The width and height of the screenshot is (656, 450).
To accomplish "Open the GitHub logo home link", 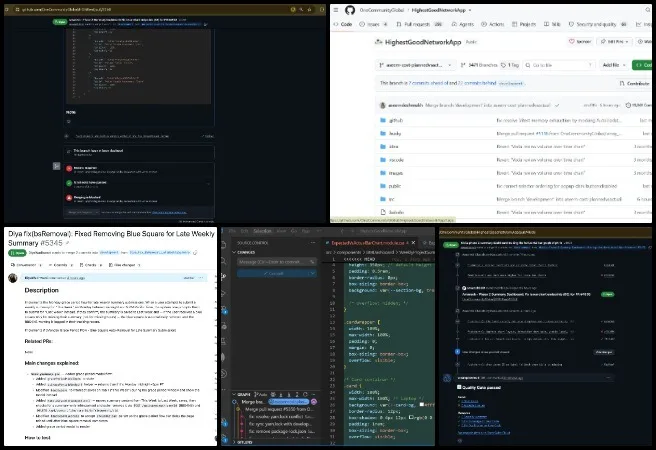I will point(350,10).
